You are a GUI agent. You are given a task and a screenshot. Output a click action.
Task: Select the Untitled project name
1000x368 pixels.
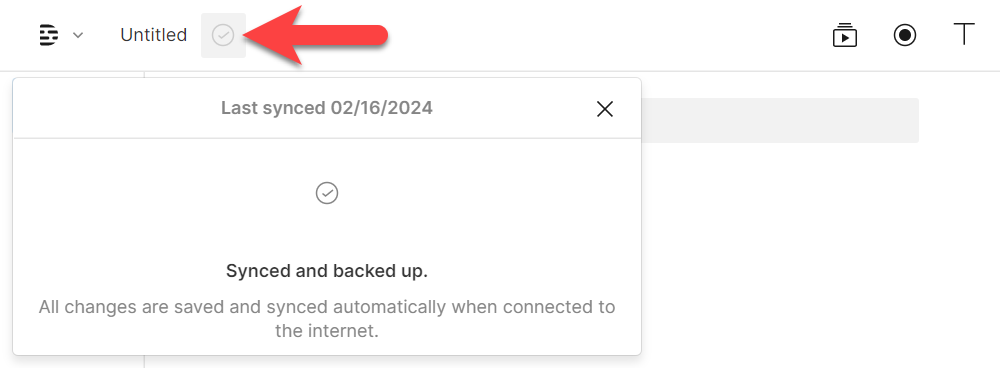click(154, 35)
